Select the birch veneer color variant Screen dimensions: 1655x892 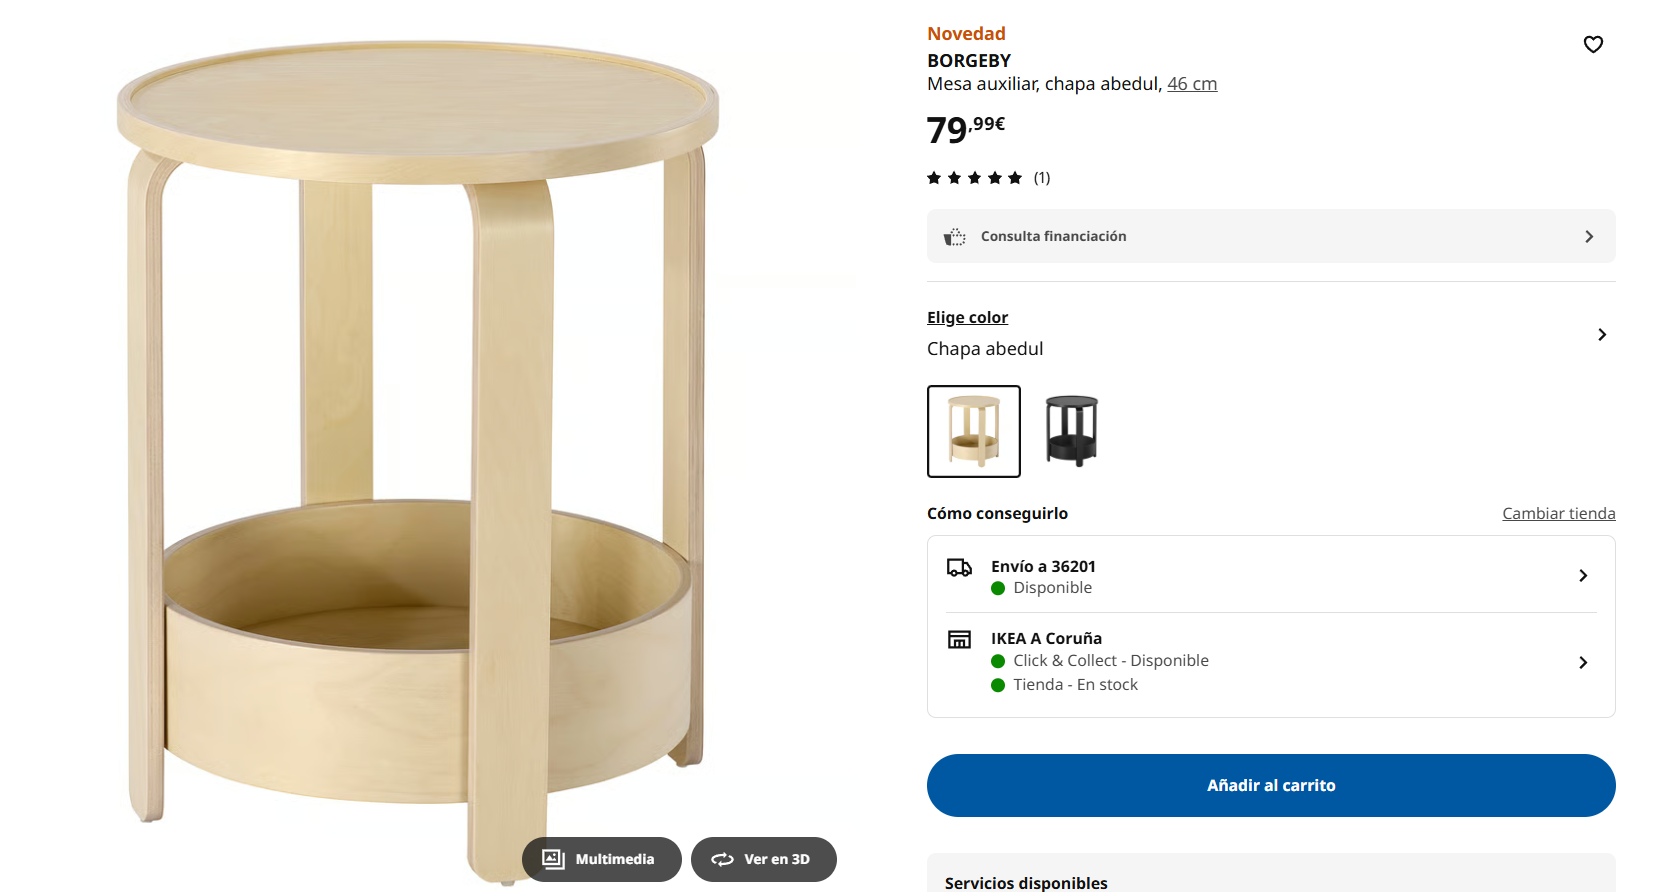pyautogui.click(x=974, y=431)
